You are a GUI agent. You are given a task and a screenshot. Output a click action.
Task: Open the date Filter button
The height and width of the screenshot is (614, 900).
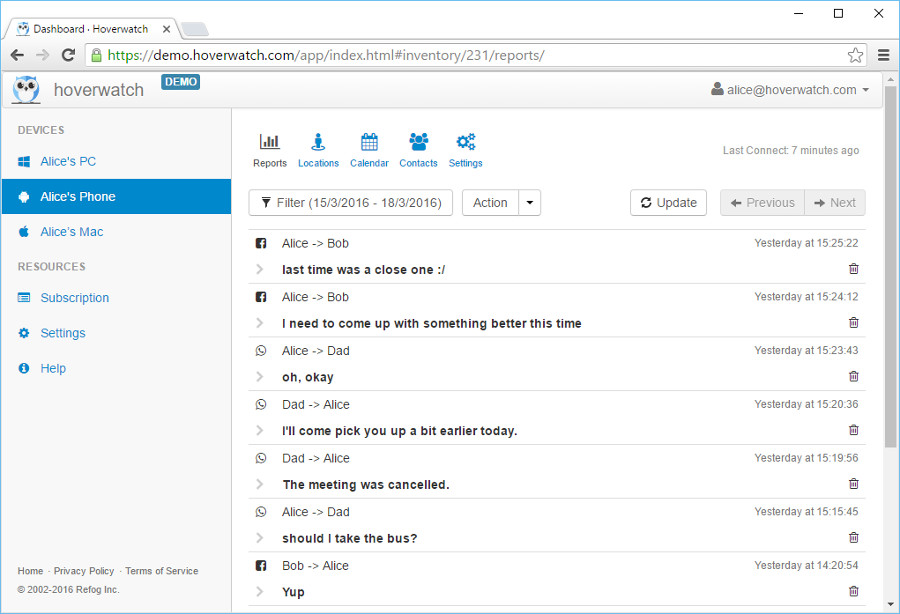point(351,203)
